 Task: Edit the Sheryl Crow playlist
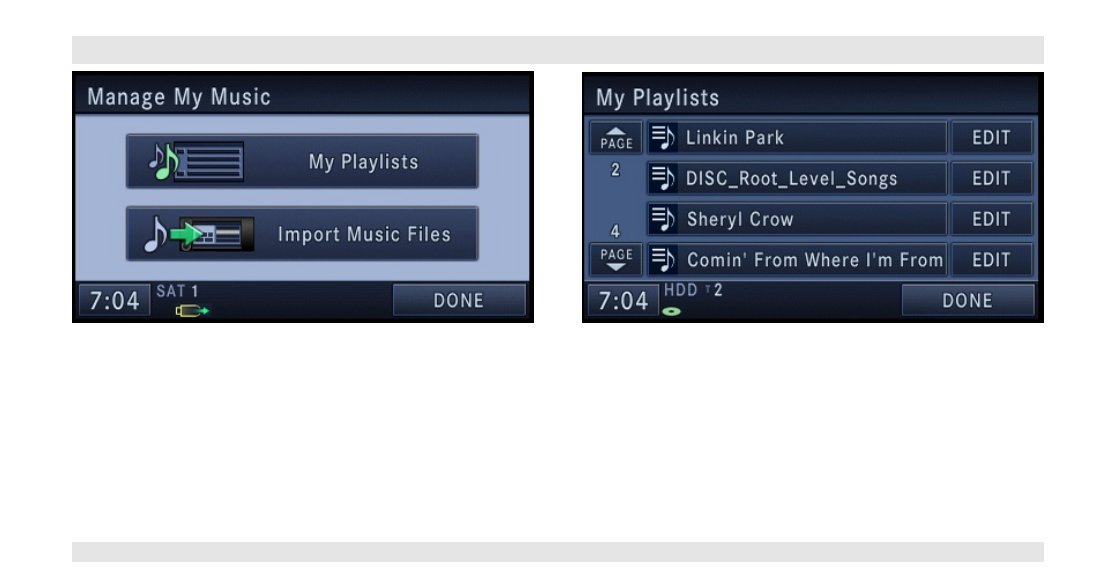pos(991,219)
